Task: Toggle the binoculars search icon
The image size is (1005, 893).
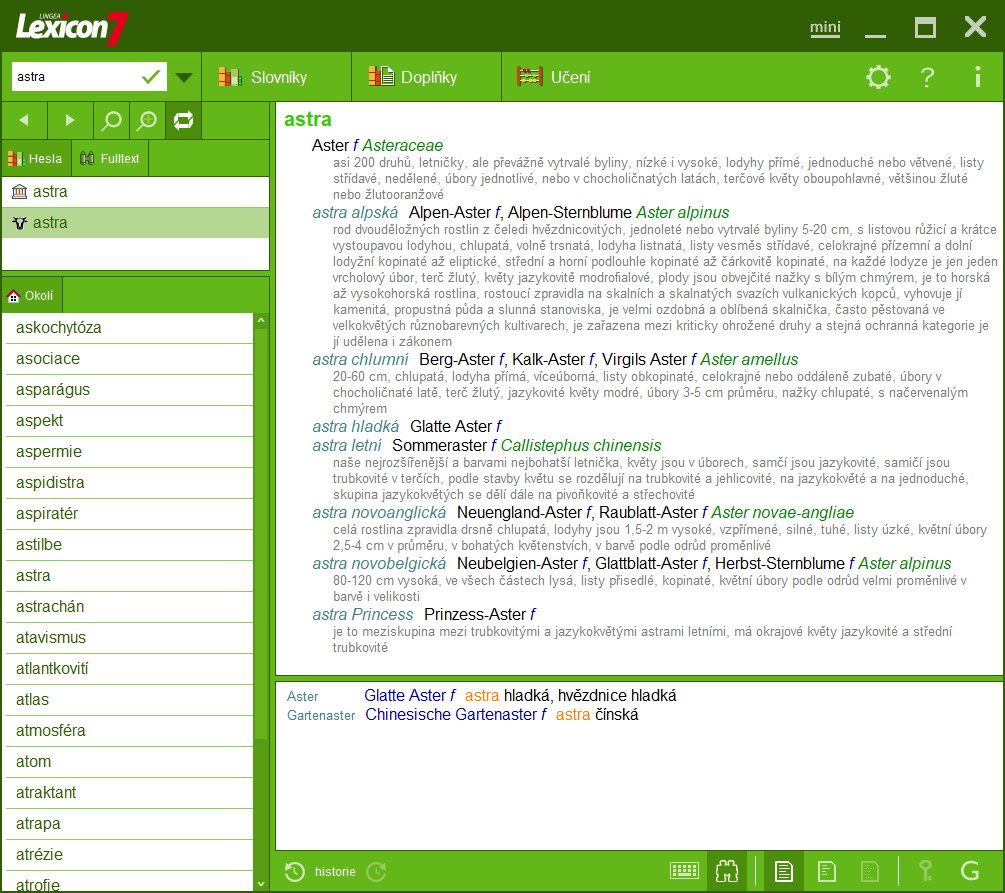Action: pos(727,871)
